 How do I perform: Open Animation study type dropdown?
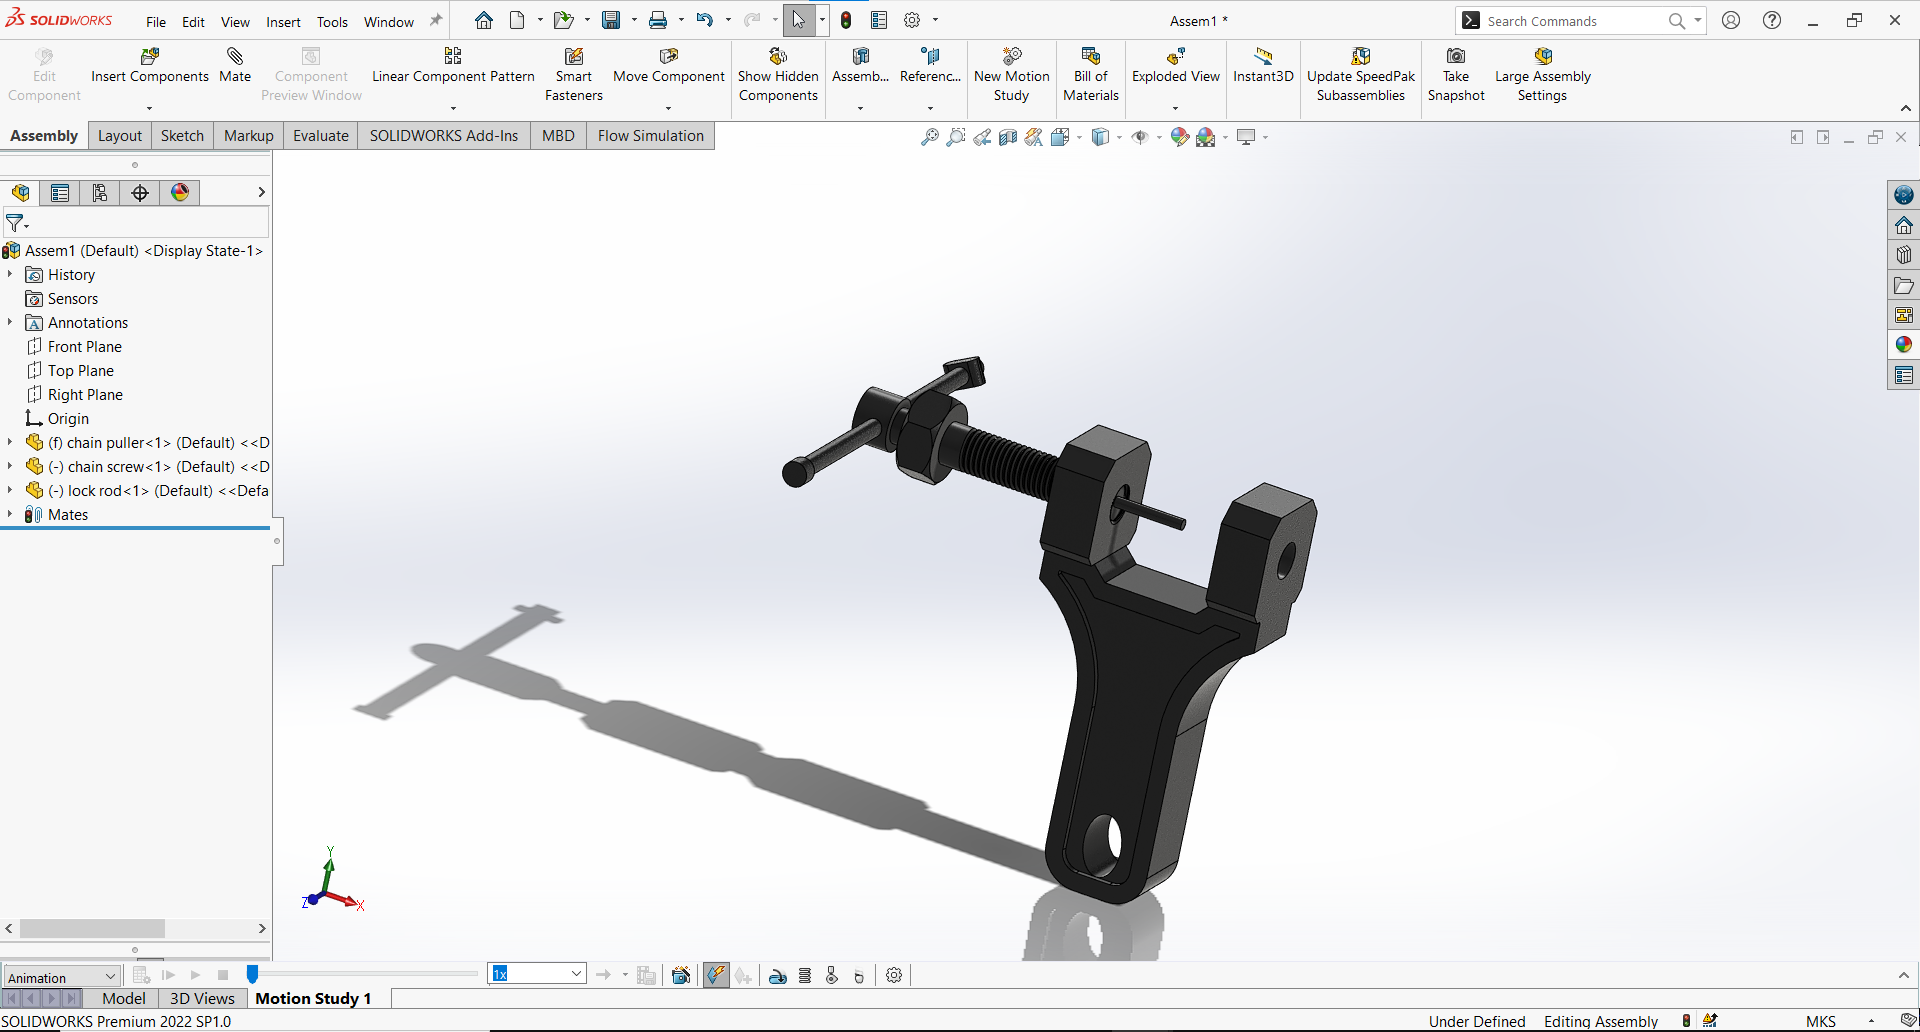pos(62,977)
